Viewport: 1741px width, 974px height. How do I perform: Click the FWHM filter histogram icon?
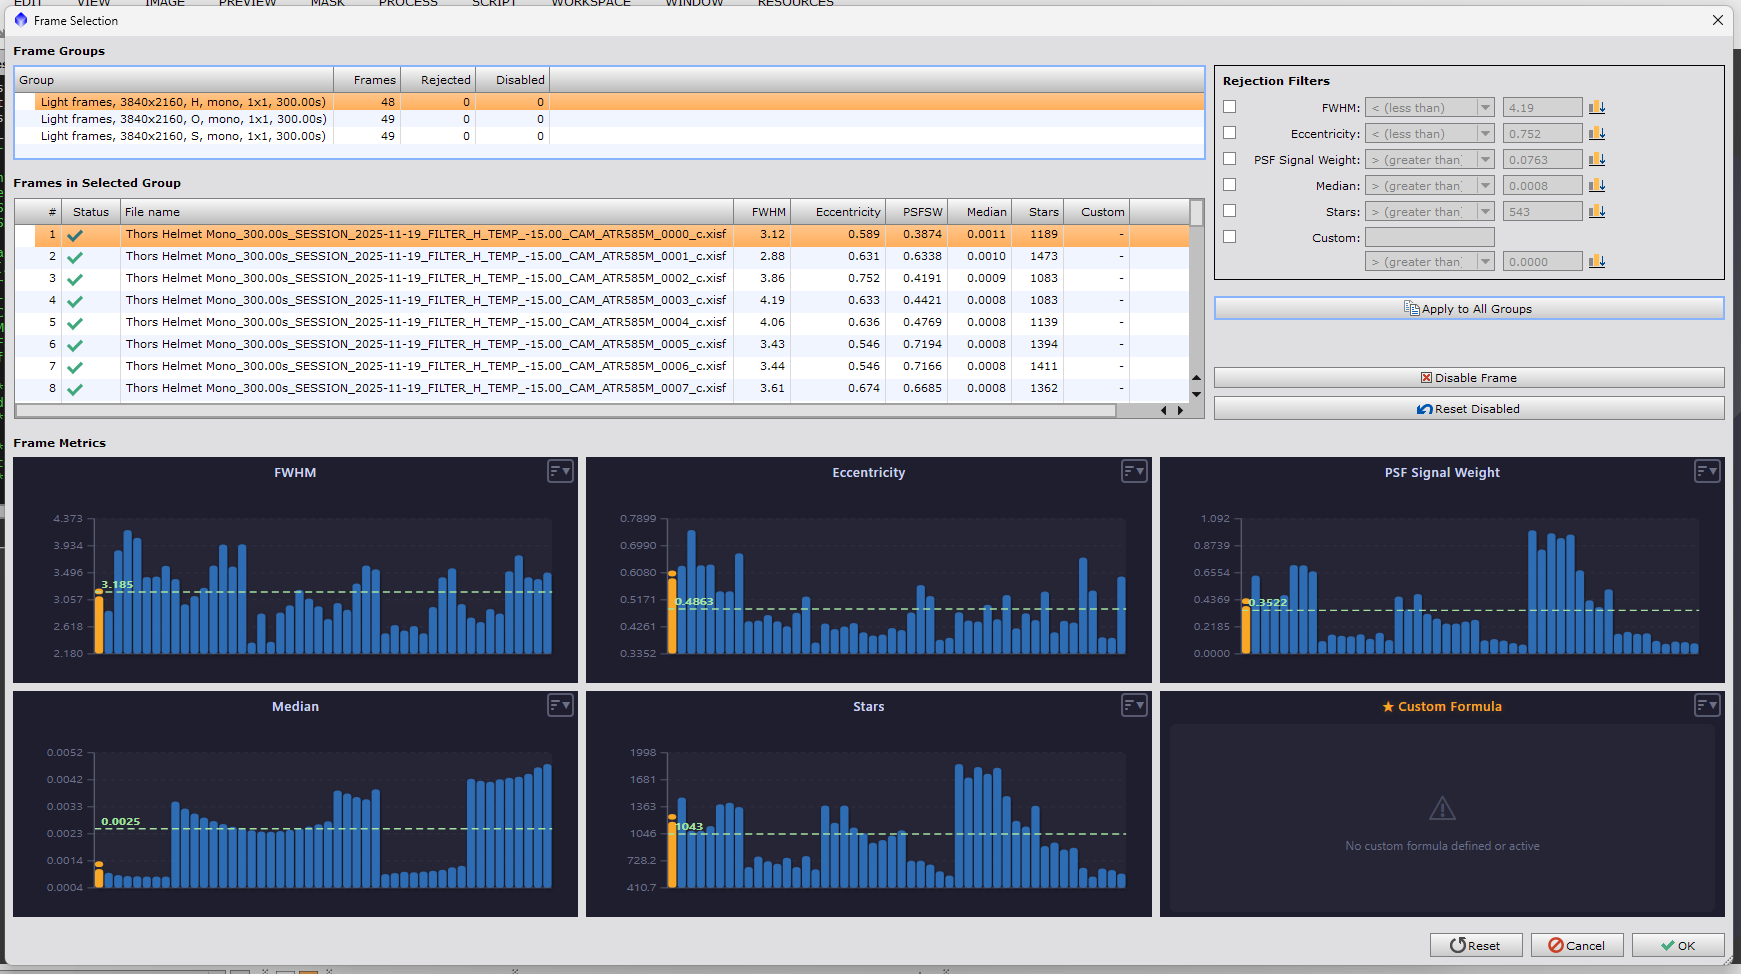pos(1597,108)
